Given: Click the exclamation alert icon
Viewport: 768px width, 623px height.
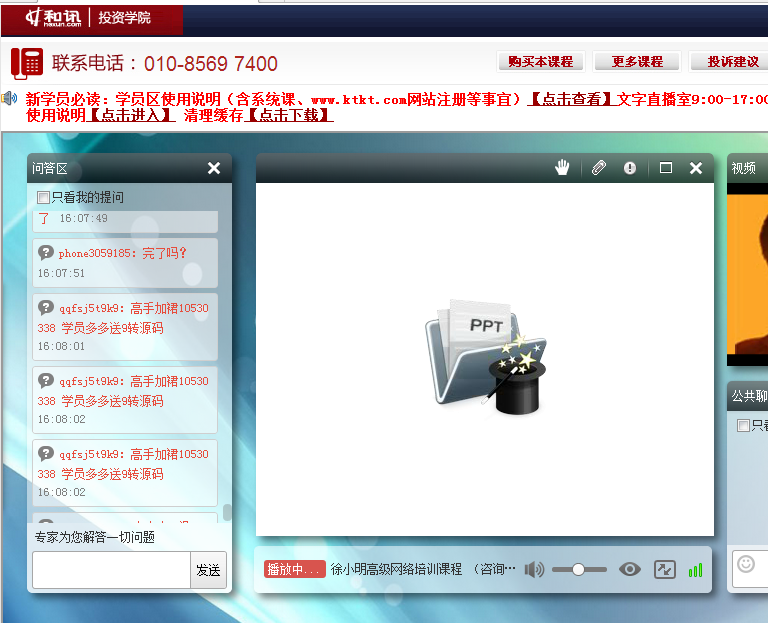Looking at the screenshot, I should 630,168.
